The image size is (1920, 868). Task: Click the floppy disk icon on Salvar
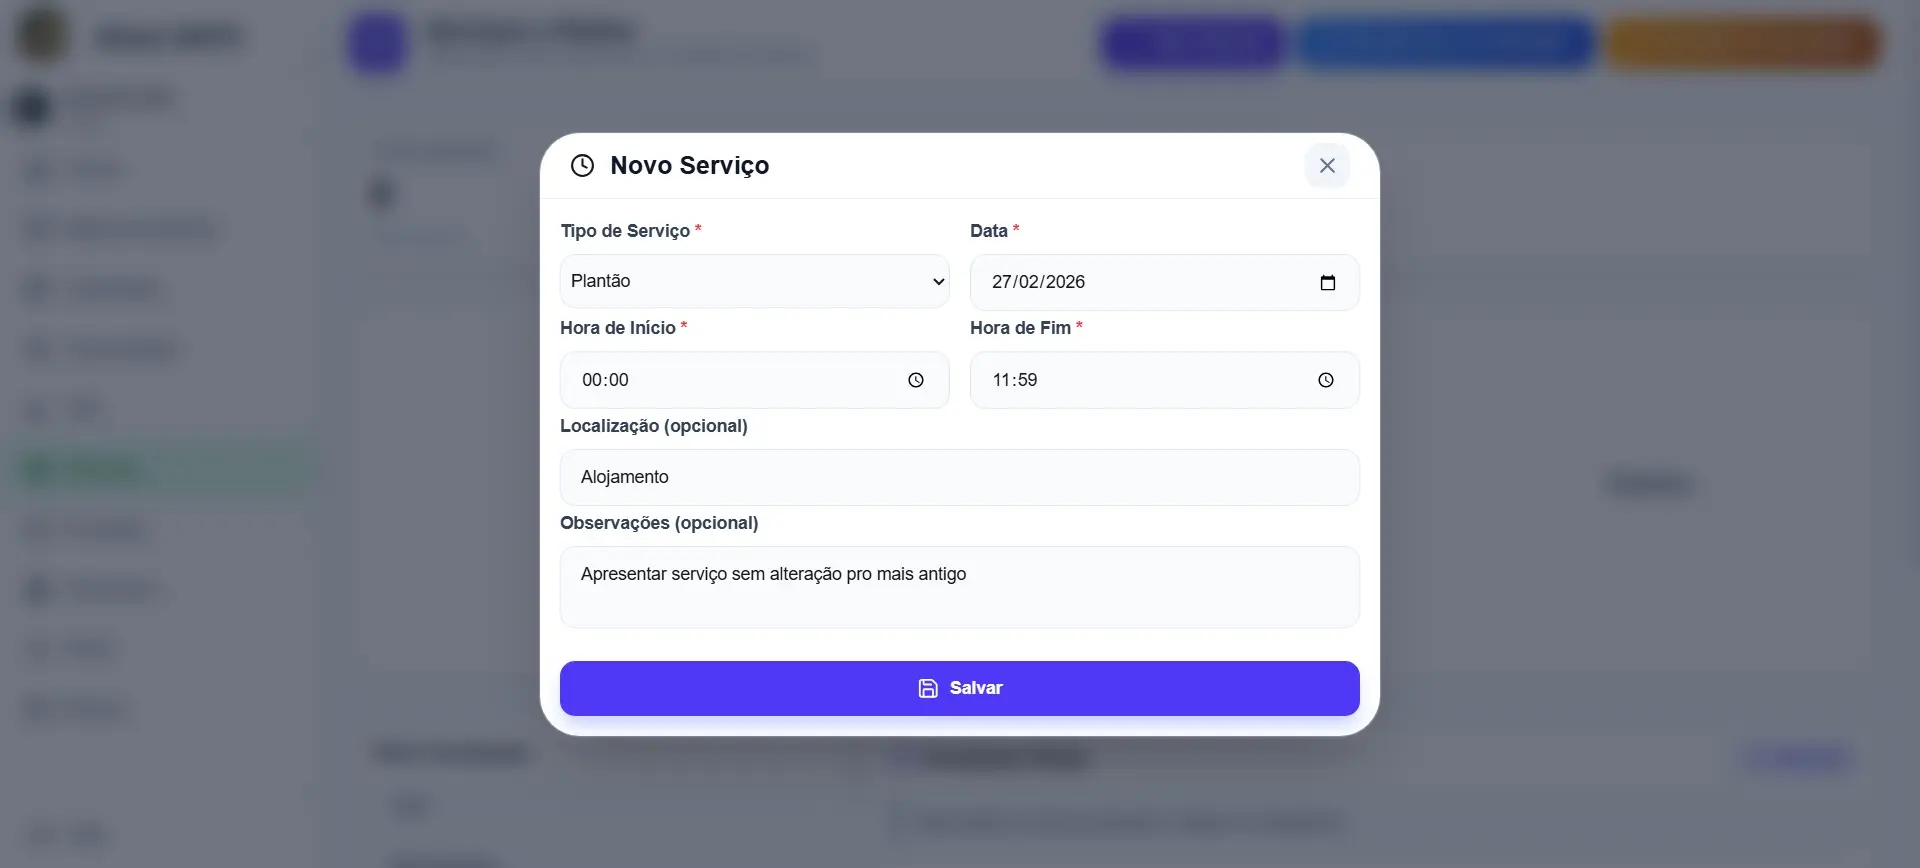928,688
